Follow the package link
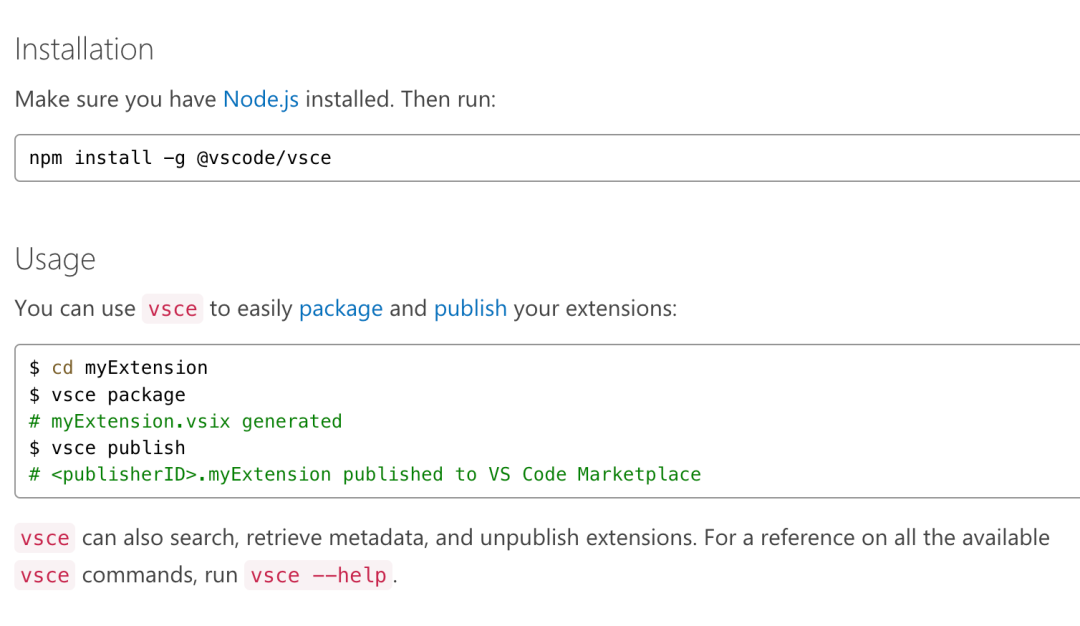1080x626 pixels. coord(341,309)
